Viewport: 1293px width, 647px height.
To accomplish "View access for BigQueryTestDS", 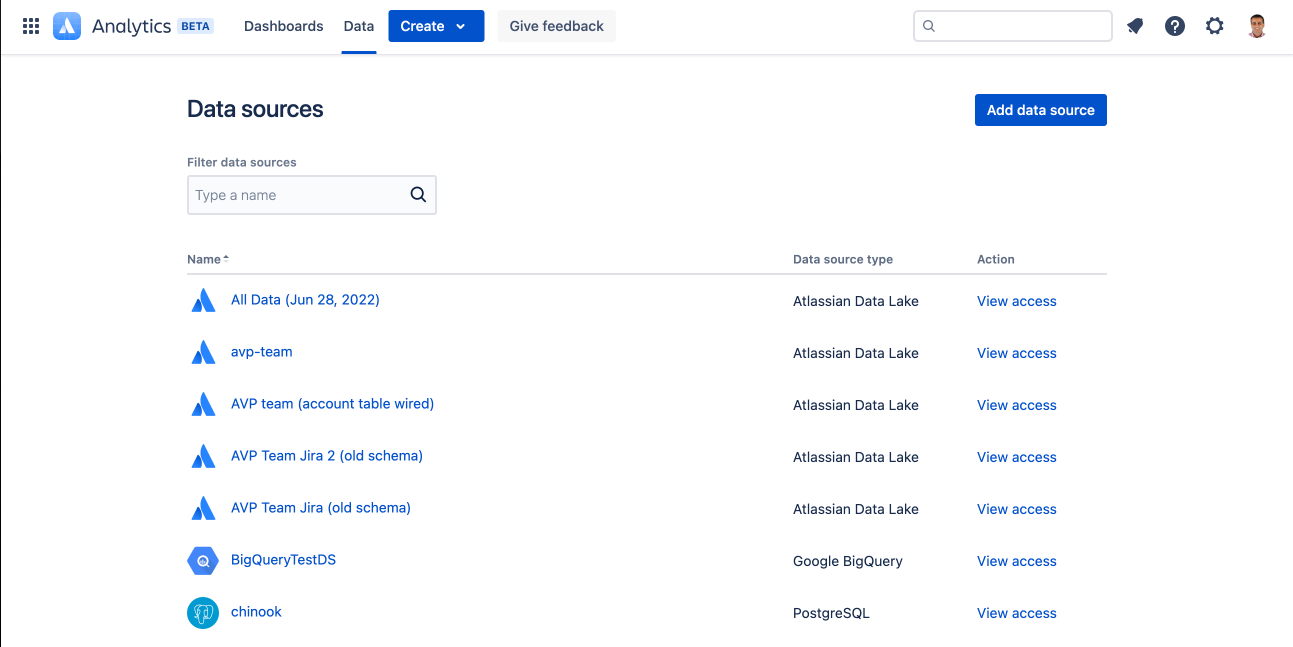I will click(1017, 561).
